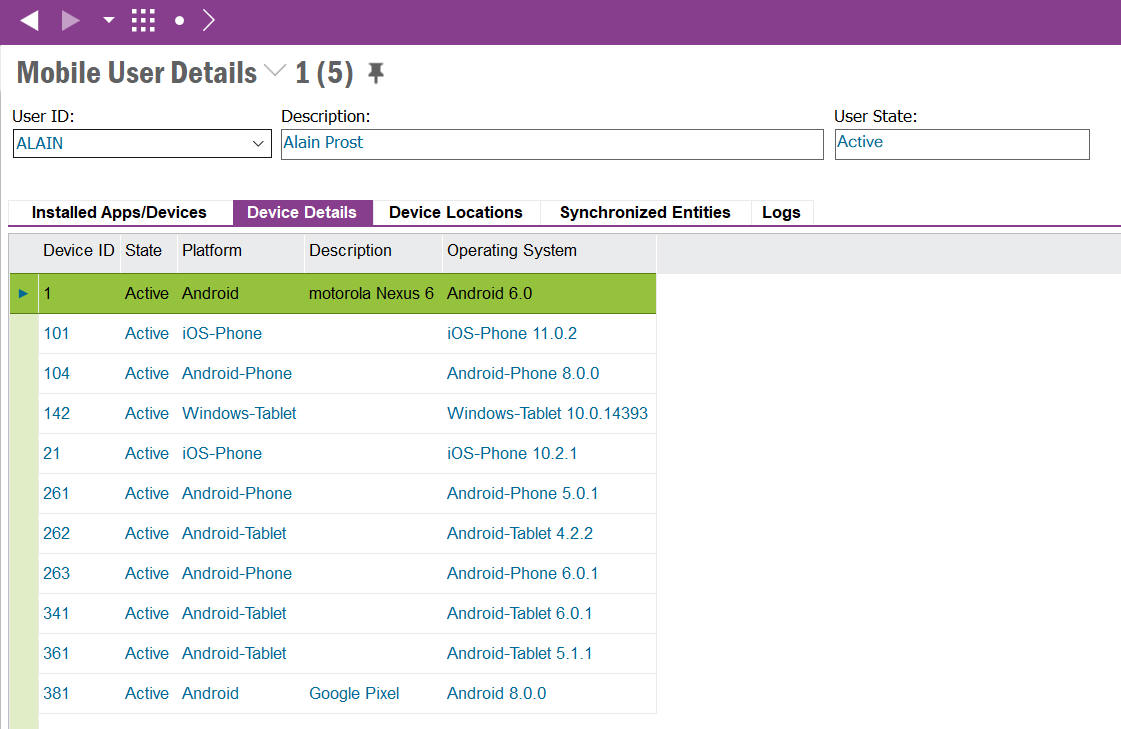1121x729 pixels.
Task: Sort by Operating System column header
Action: [x=511, y=250]
